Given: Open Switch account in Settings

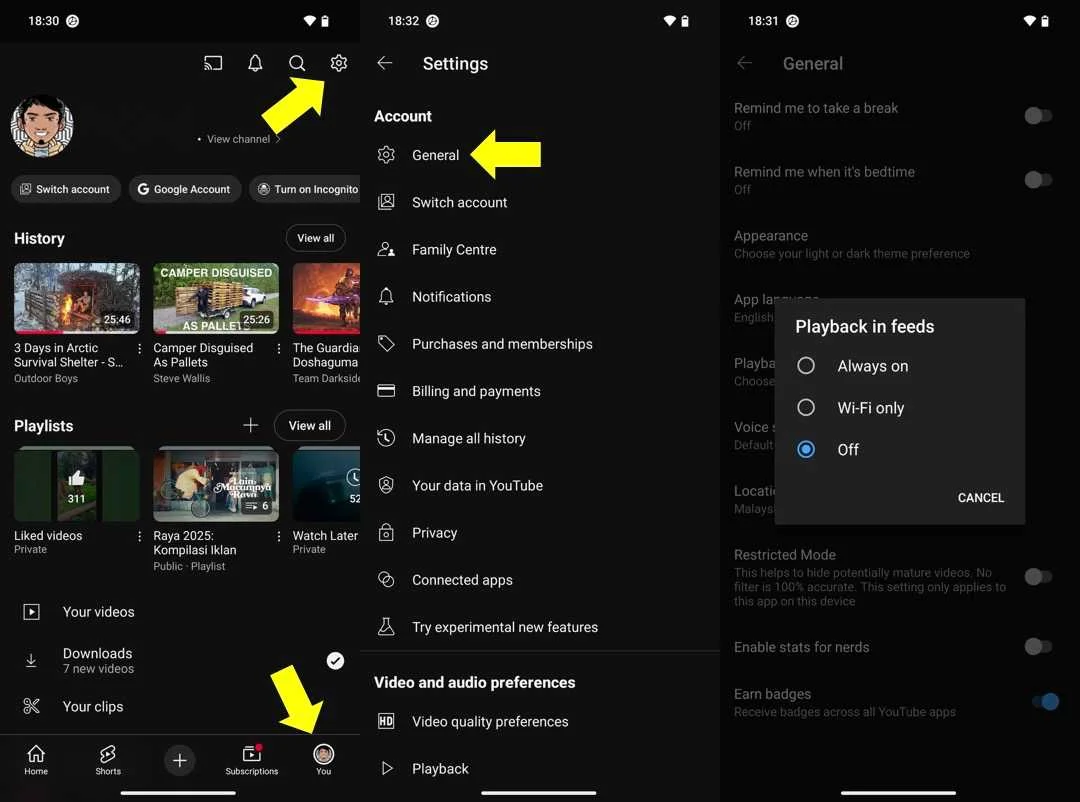Looking at the screenshot, I should click(540, 203).
